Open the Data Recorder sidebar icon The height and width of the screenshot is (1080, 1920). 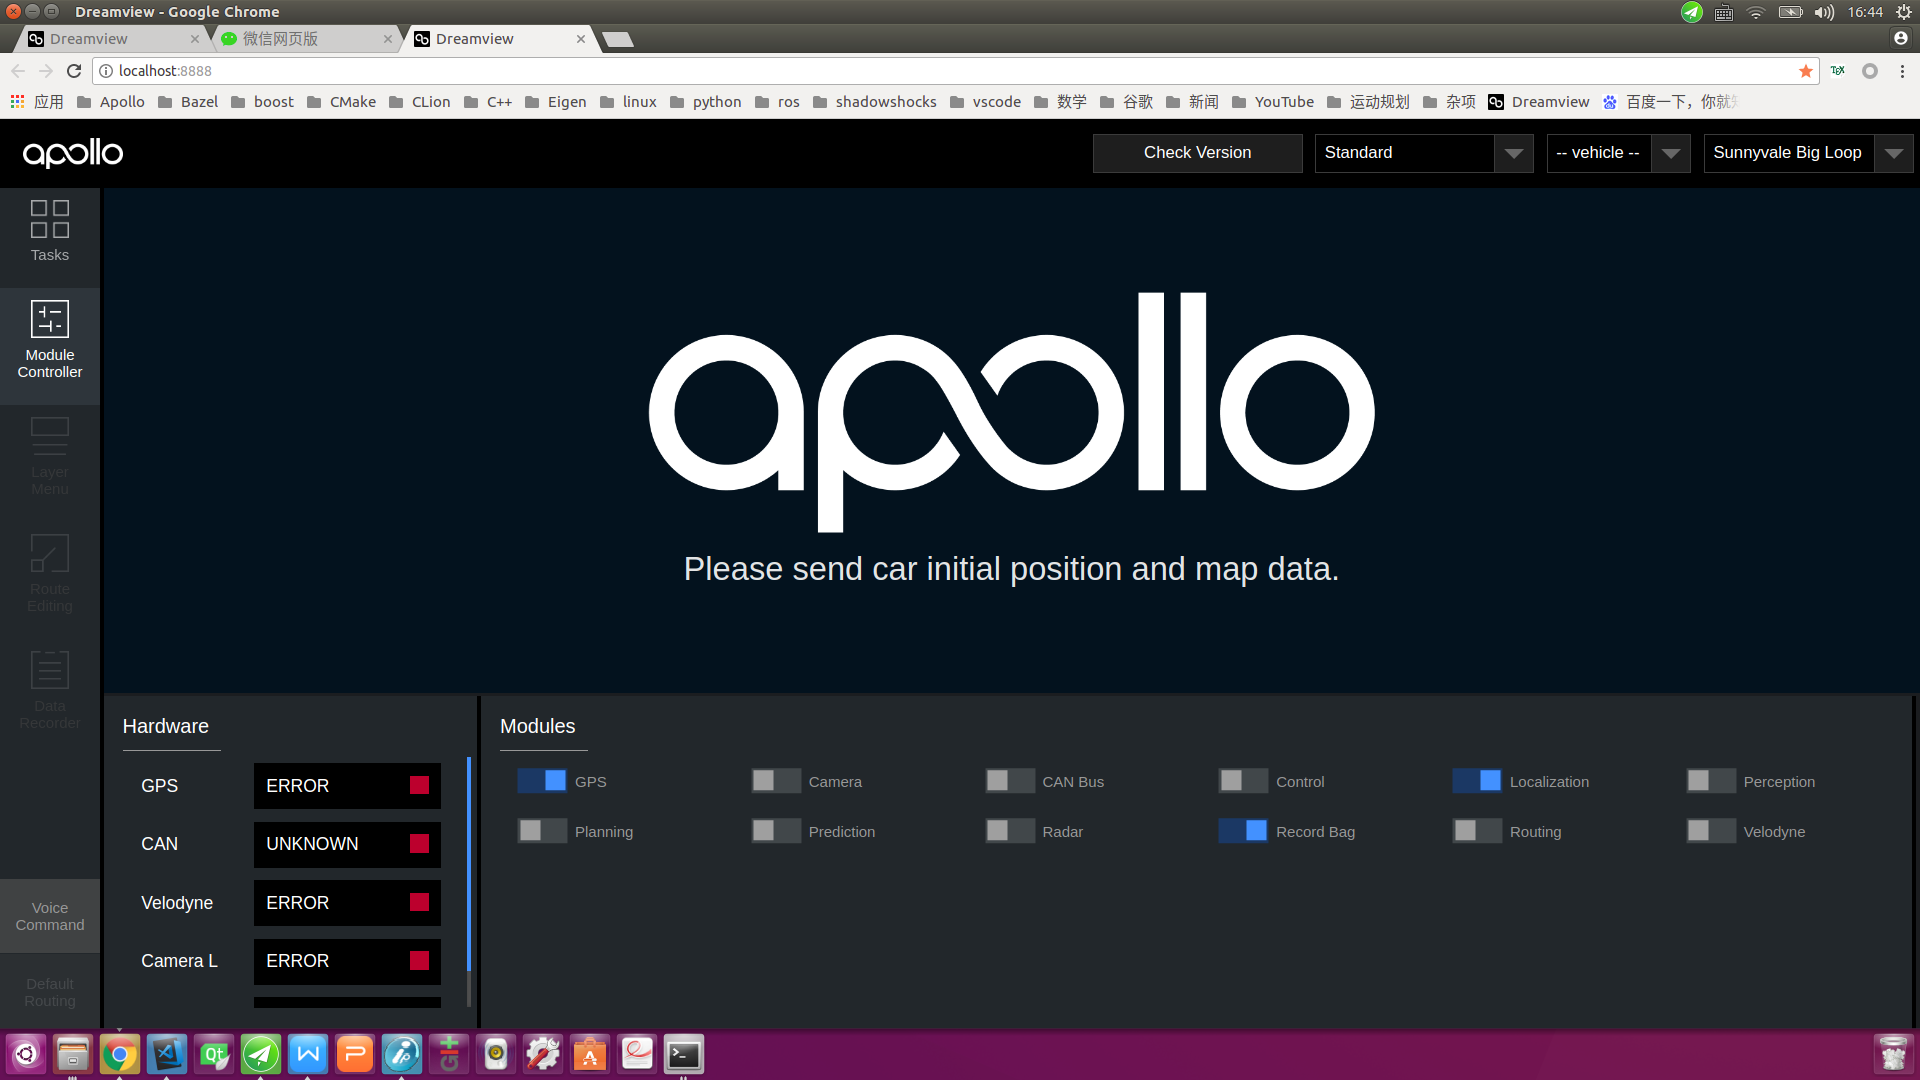pos(49,690)
